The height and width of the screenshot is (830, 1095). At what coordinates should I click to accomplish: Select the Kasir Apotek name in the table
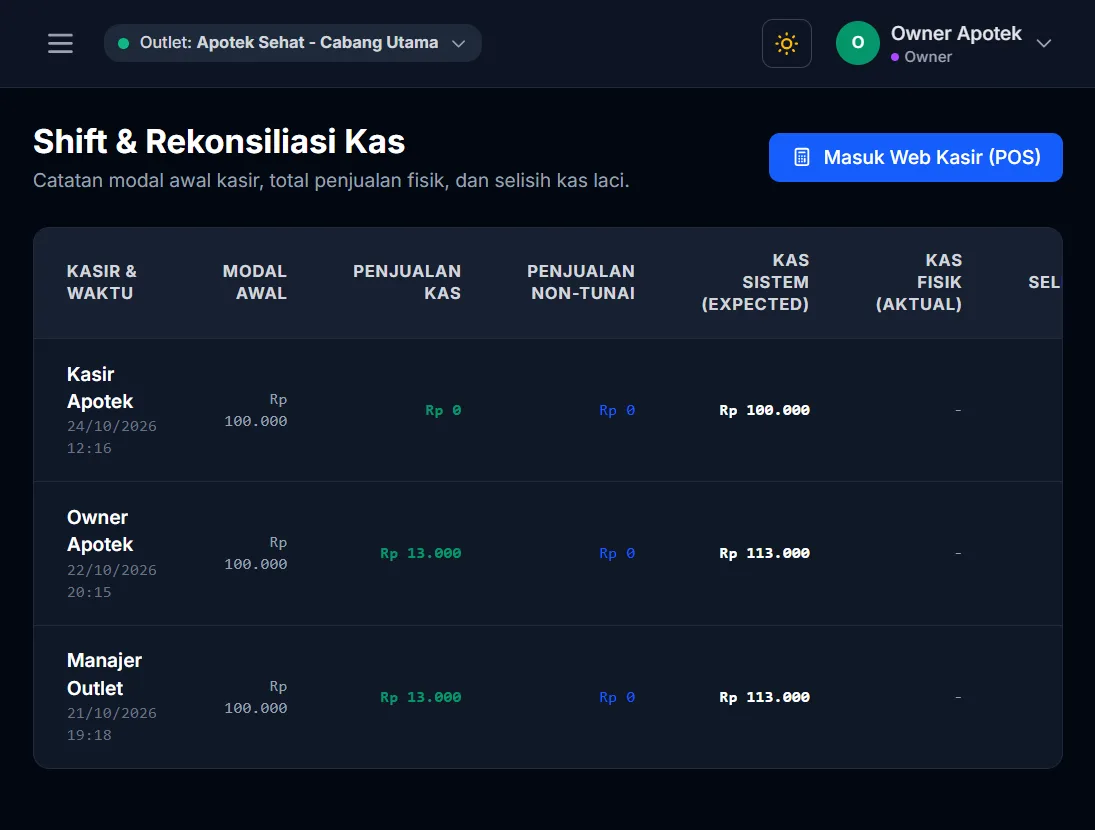click(100, 387)
